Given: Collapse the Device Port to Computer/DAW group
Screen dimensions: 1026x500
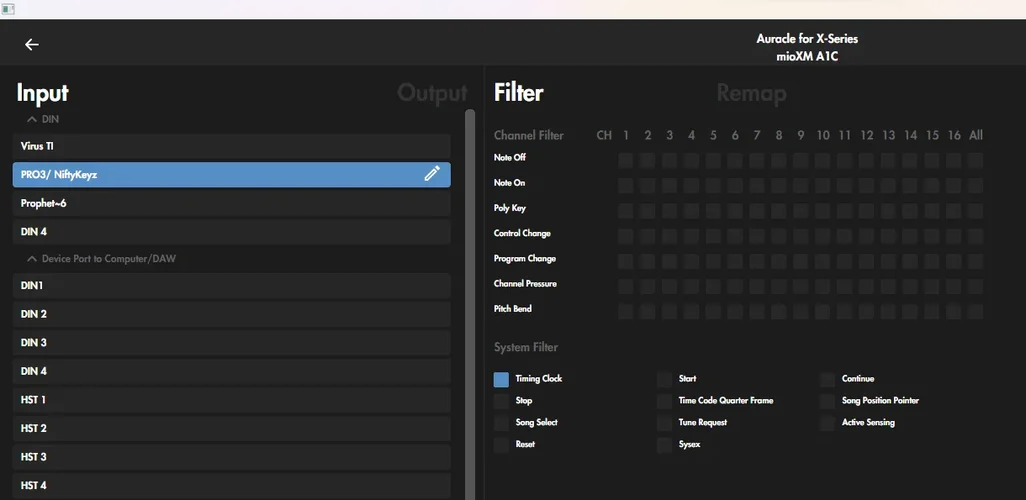Looking at the screenshot, I should point(32,259).
